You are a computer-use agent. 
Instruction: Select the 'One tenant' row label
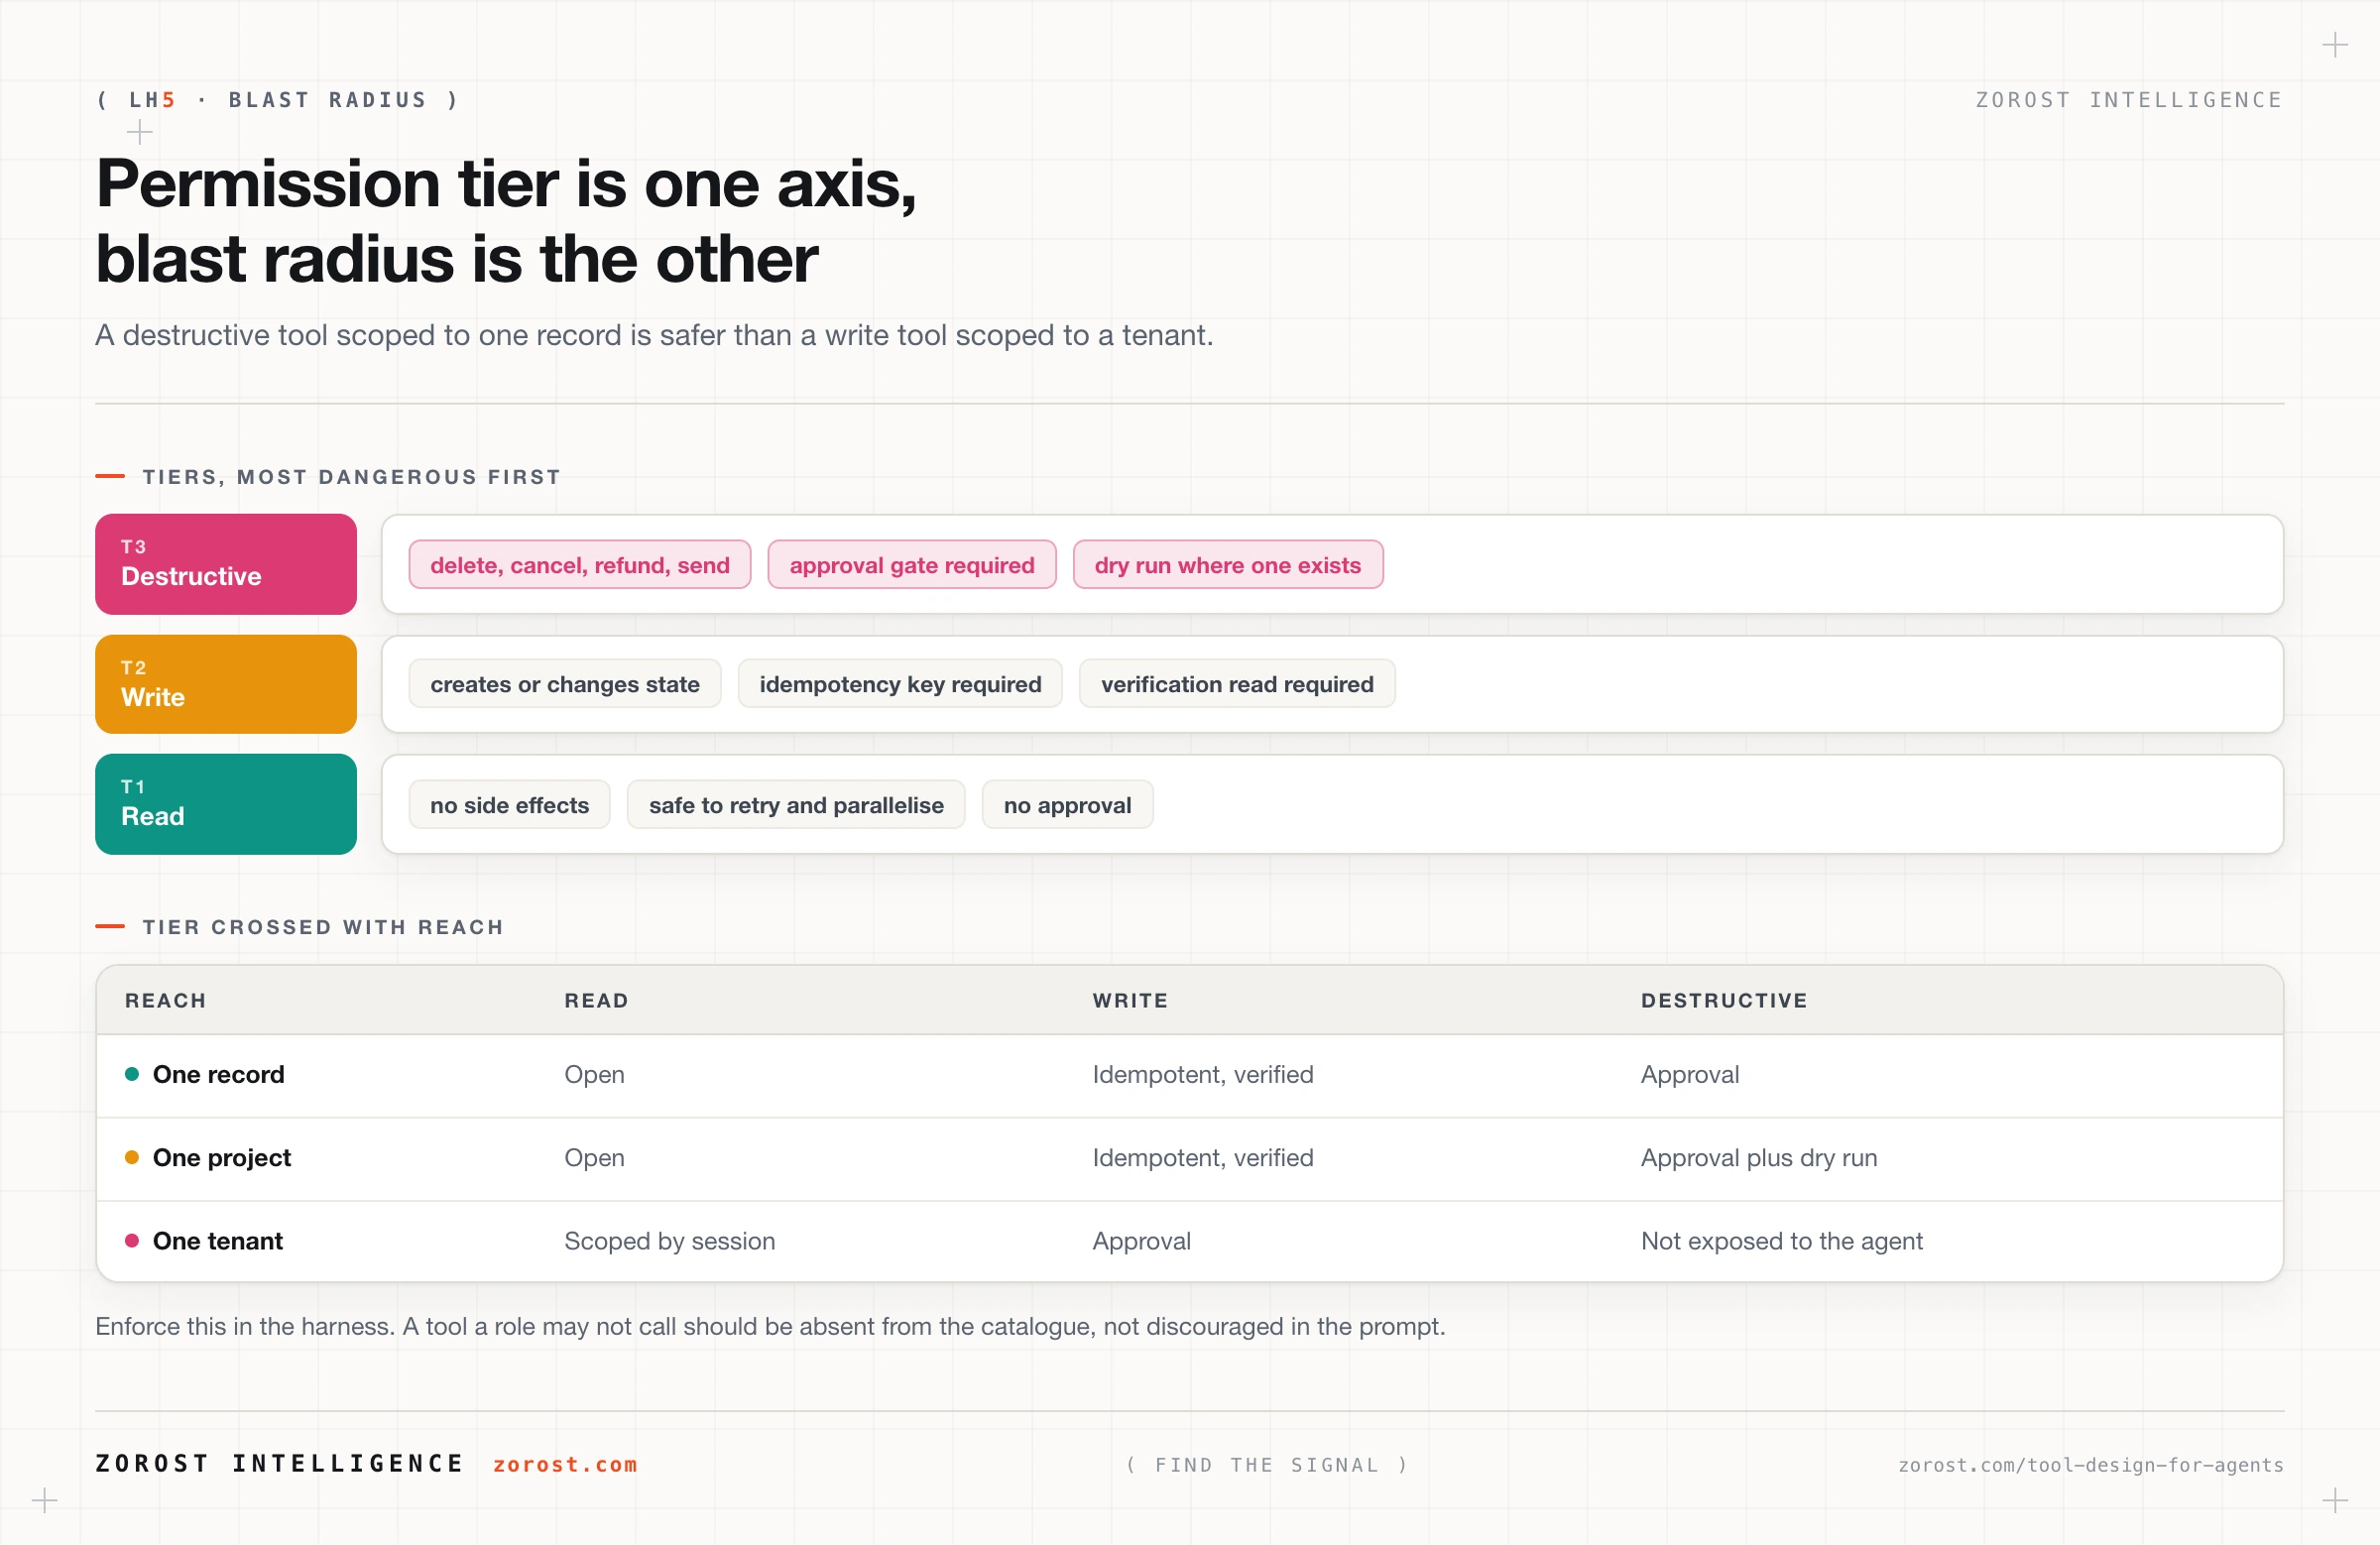click(x=218, y=1241)
